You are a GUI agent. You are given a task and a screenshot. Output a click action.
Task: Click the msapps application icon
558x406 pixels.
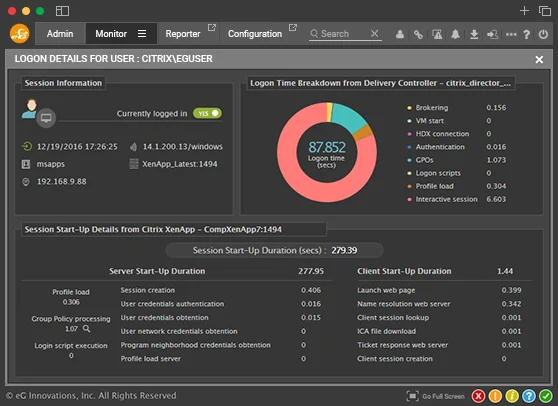point(26,164)
